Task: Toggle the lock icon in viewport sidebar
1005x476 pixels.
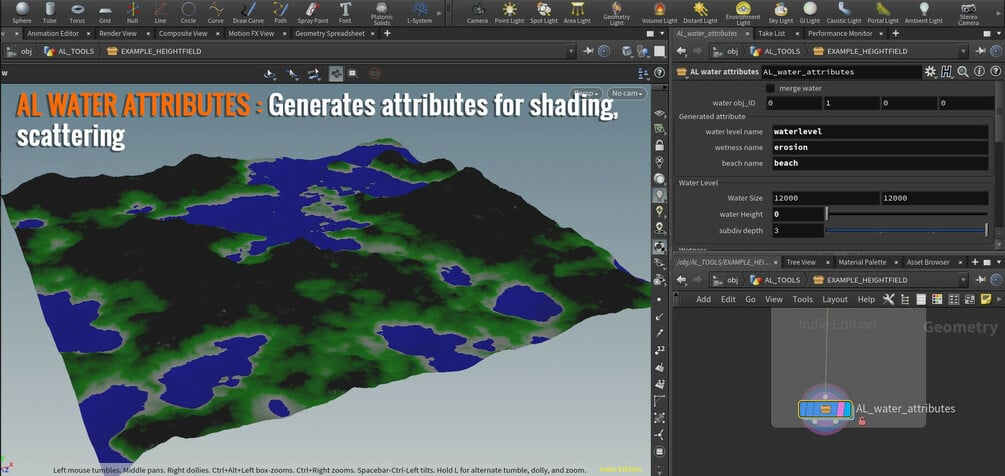Action: coord(659,145)
